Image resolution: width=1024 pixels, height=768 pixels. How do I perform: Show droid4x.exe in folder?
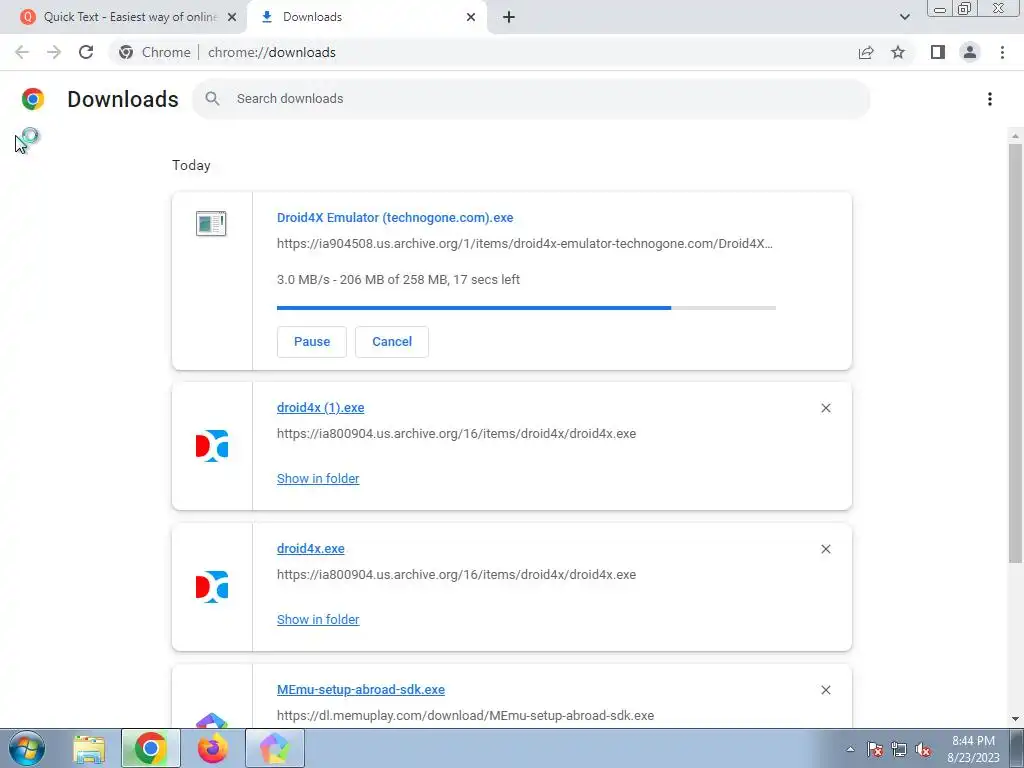click(x=318, y=620)
